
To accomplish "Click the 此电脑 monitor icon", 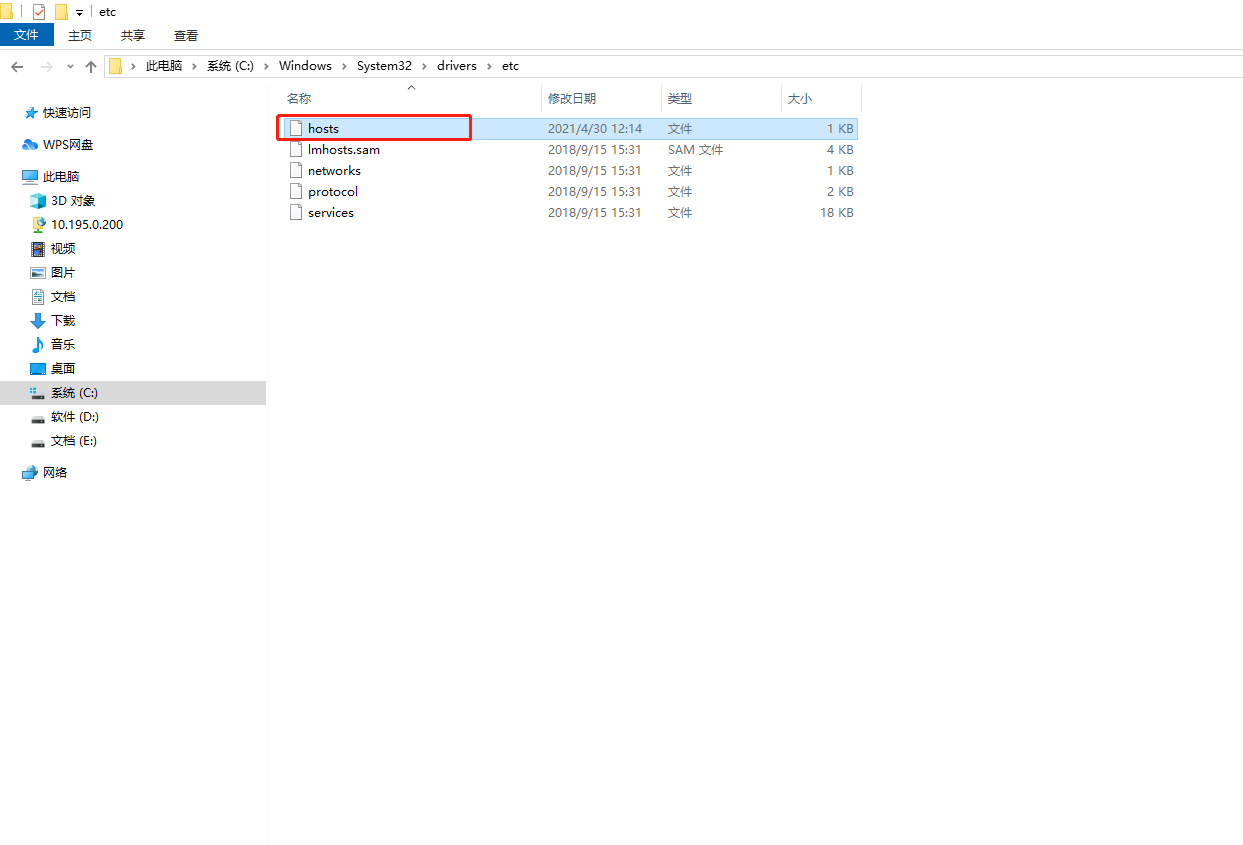I will (x=30, y=176).
